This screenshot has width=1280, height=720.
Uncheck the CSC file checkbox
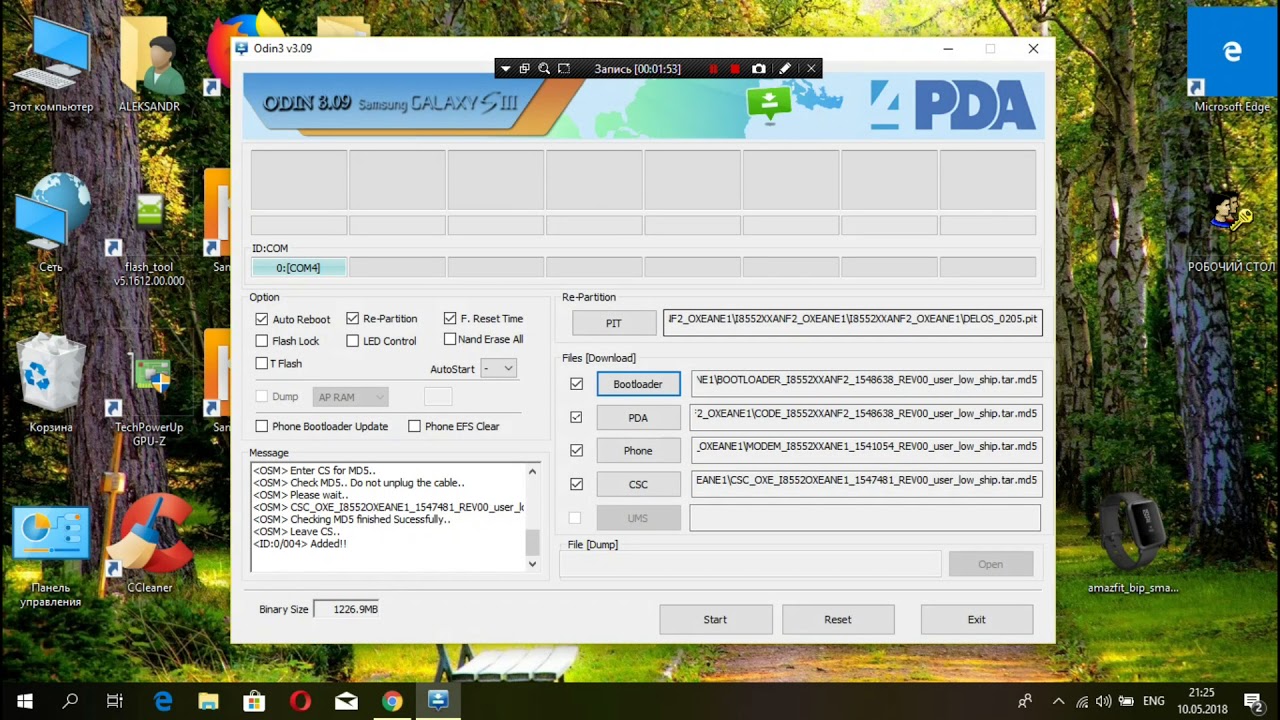point(576,484)
